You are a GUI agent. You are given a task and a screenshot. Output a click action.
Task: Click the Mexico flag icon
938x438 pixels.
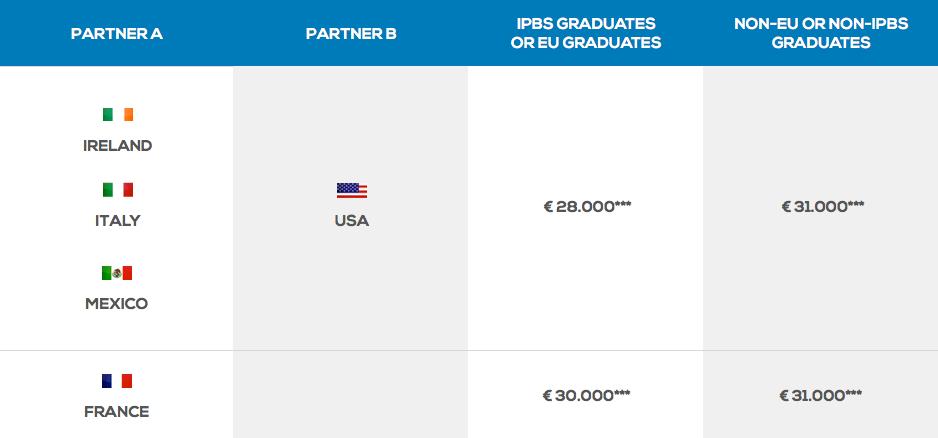[x=117, y=273]
